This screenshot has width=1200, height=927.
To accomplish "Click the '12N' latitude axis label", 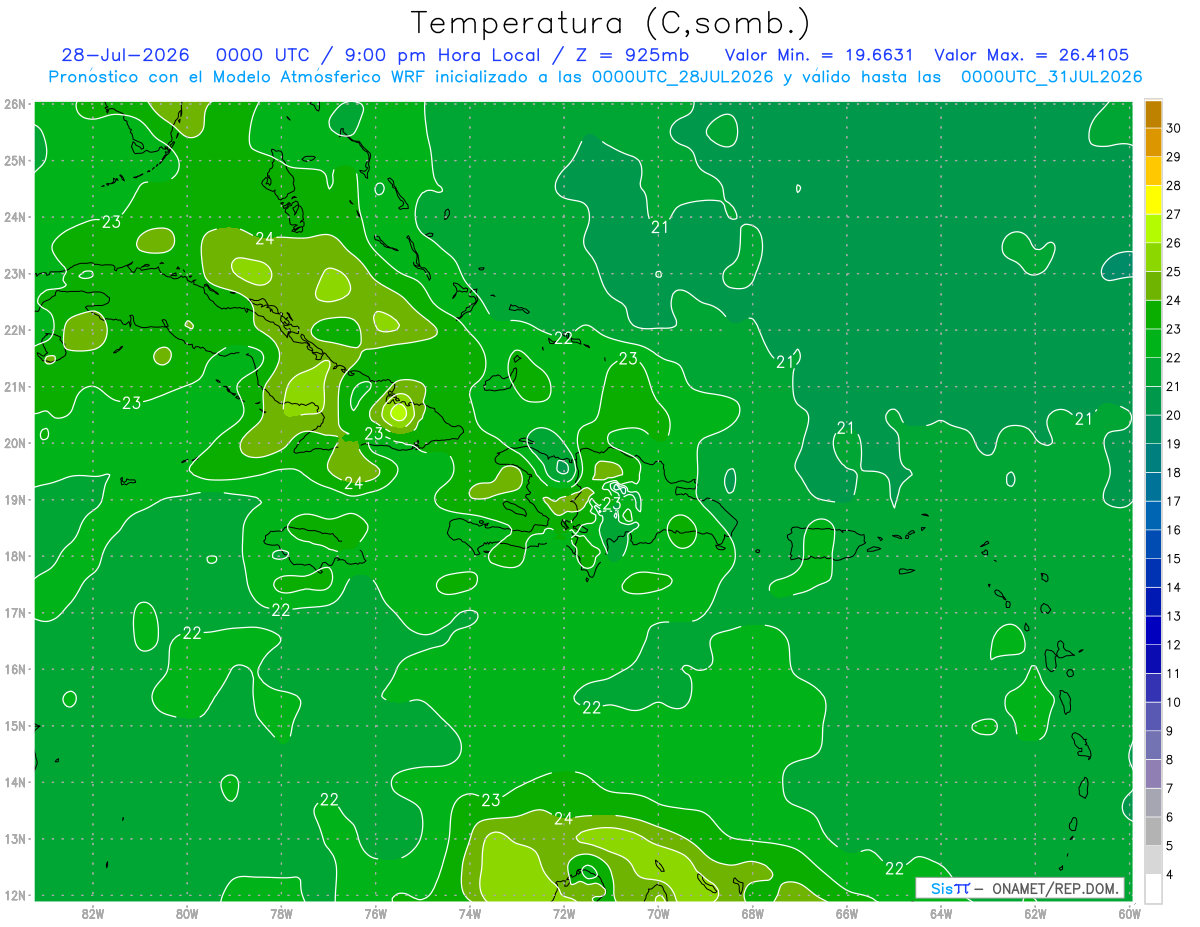I will (14, 896).
